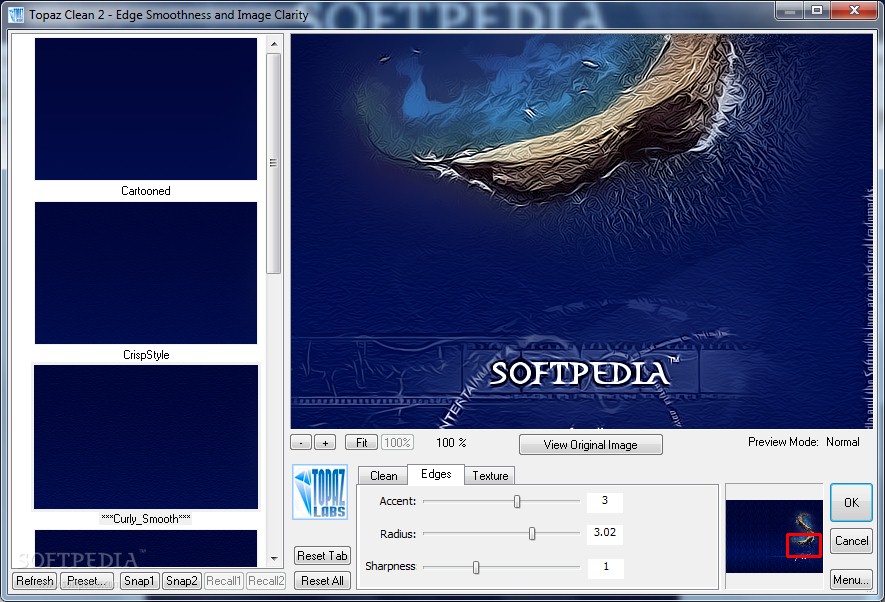
Task: Click the Accent slider handle
Action: [517, 501]
